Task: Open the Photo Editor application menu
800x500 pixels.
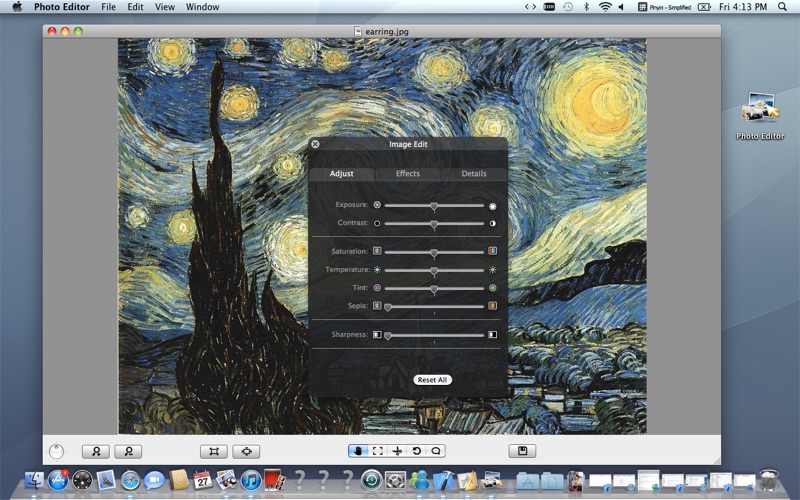Action: 62,7
